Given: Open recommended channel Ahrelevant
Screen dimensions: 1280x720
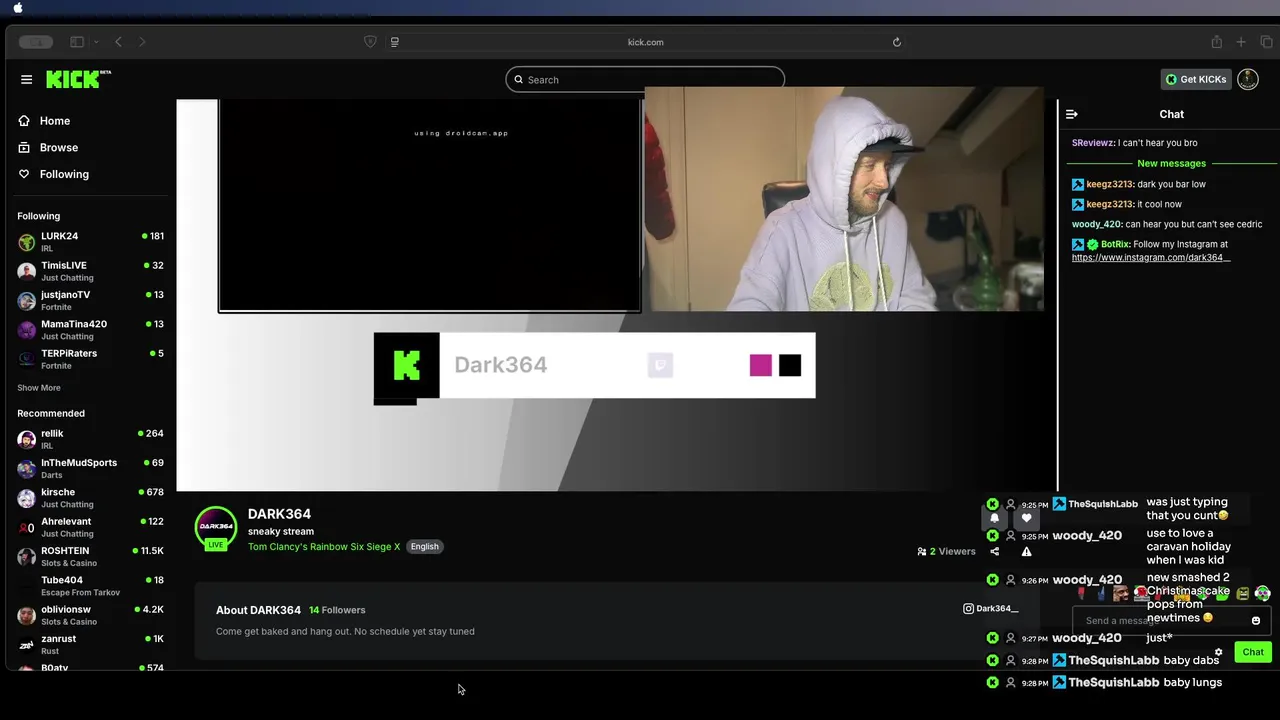Looking at the screenshot, I should 90,527.
